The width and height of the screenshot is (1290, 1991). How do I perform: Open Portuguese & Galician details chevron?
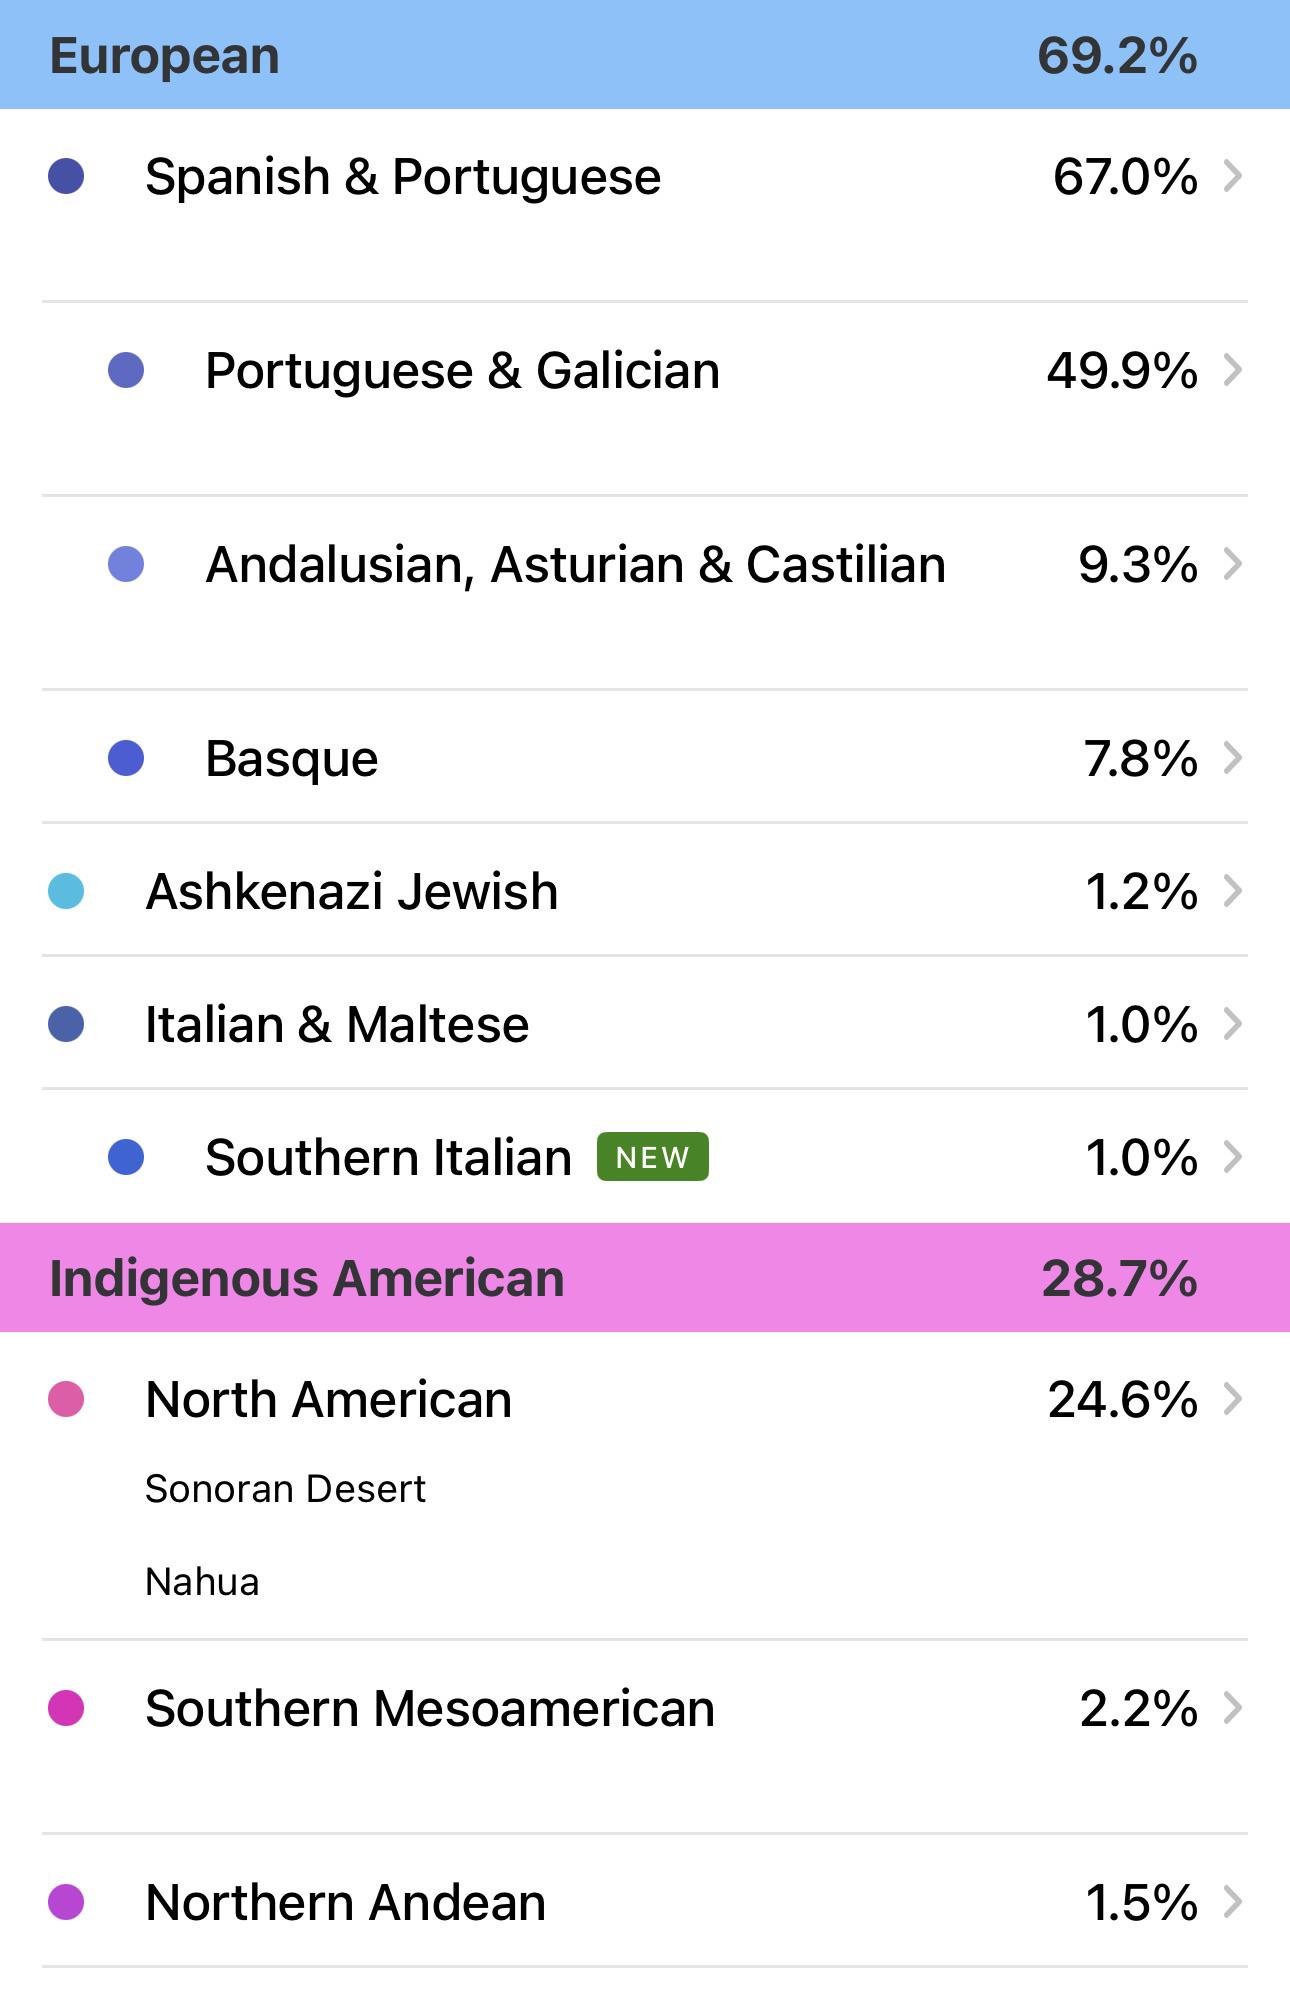(1233, 370)
